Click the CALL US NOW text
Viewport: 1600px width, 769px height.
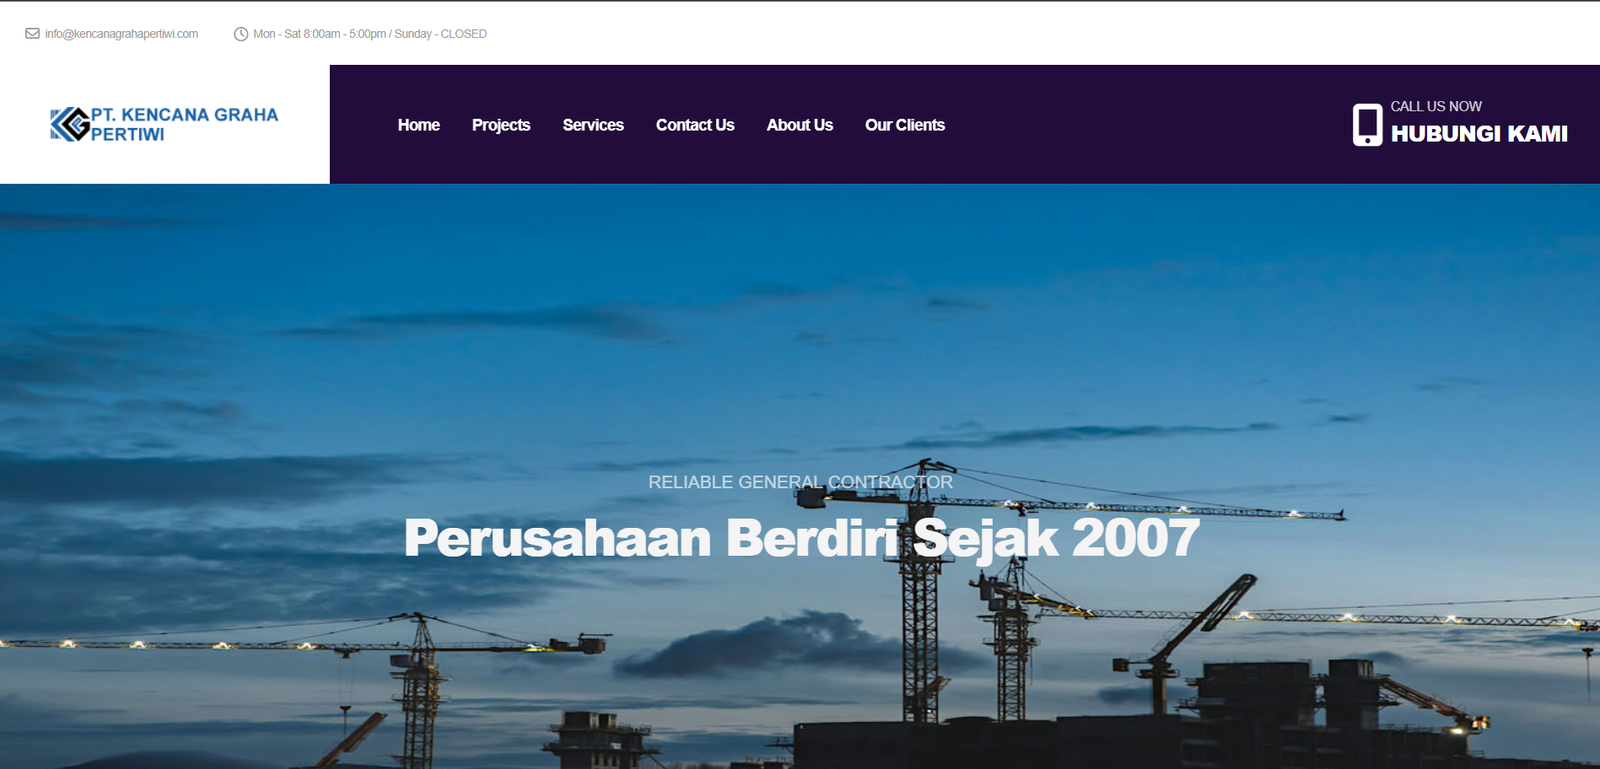(x=1436, y=106)
